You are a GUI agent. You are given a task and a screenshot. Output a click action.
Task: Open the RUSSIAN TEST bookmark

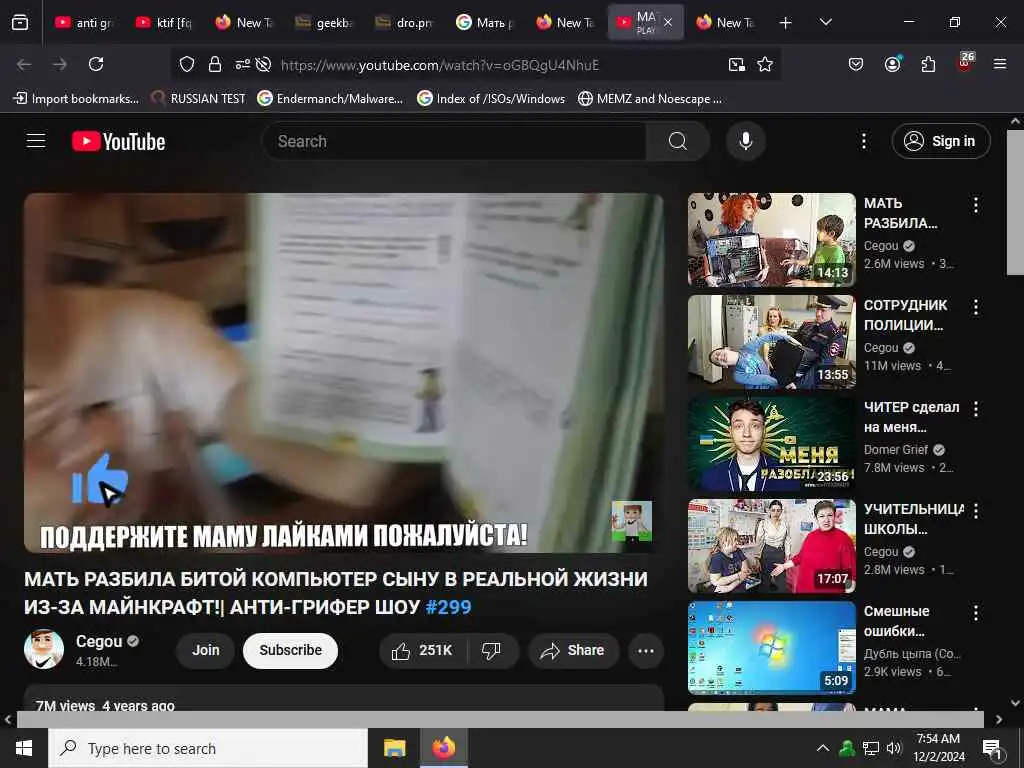click(198, 99)
